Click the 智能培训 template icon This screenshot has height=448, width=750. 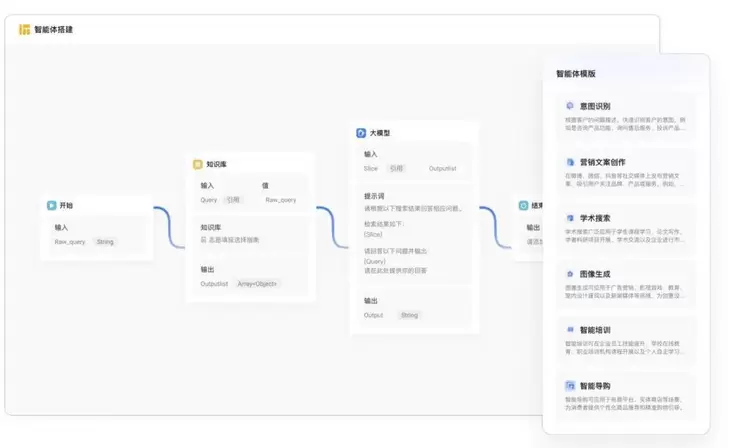570,329
